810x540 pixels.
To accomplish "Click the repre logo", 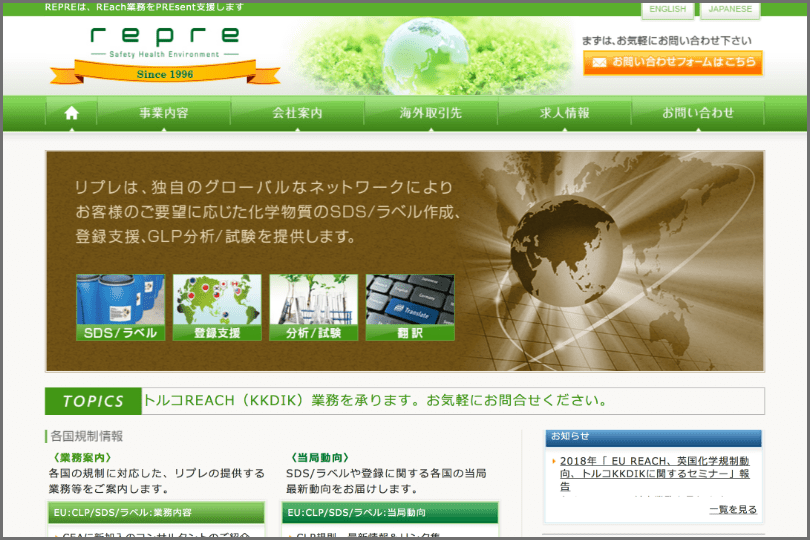I will pyautogui.click(x=165, y=40).
